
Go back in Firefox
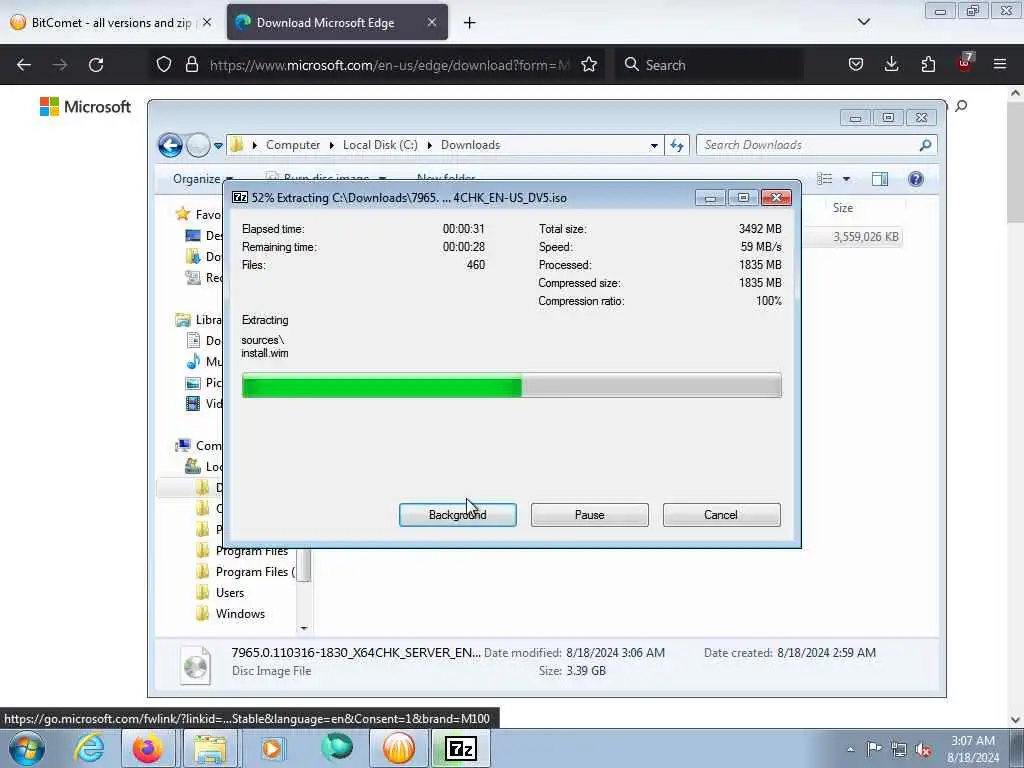[24, 65]
